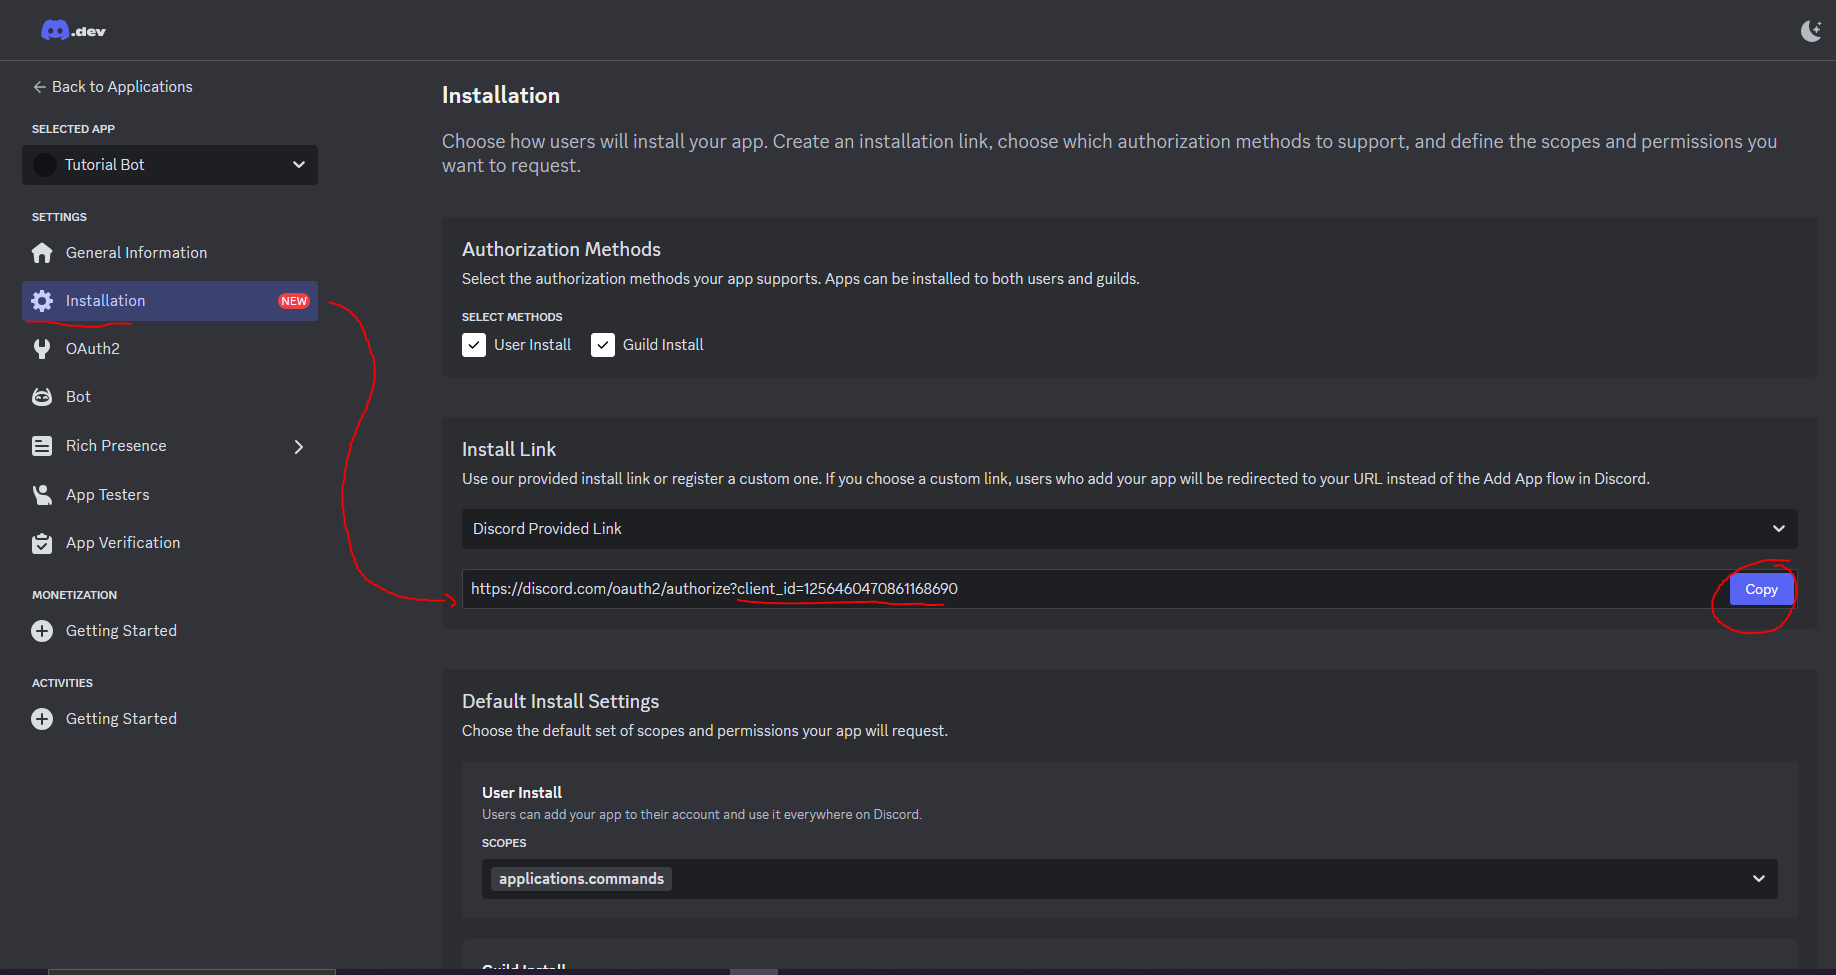
Task: Toggle dark mode moon icon
Action: [x=1810, y=31]
